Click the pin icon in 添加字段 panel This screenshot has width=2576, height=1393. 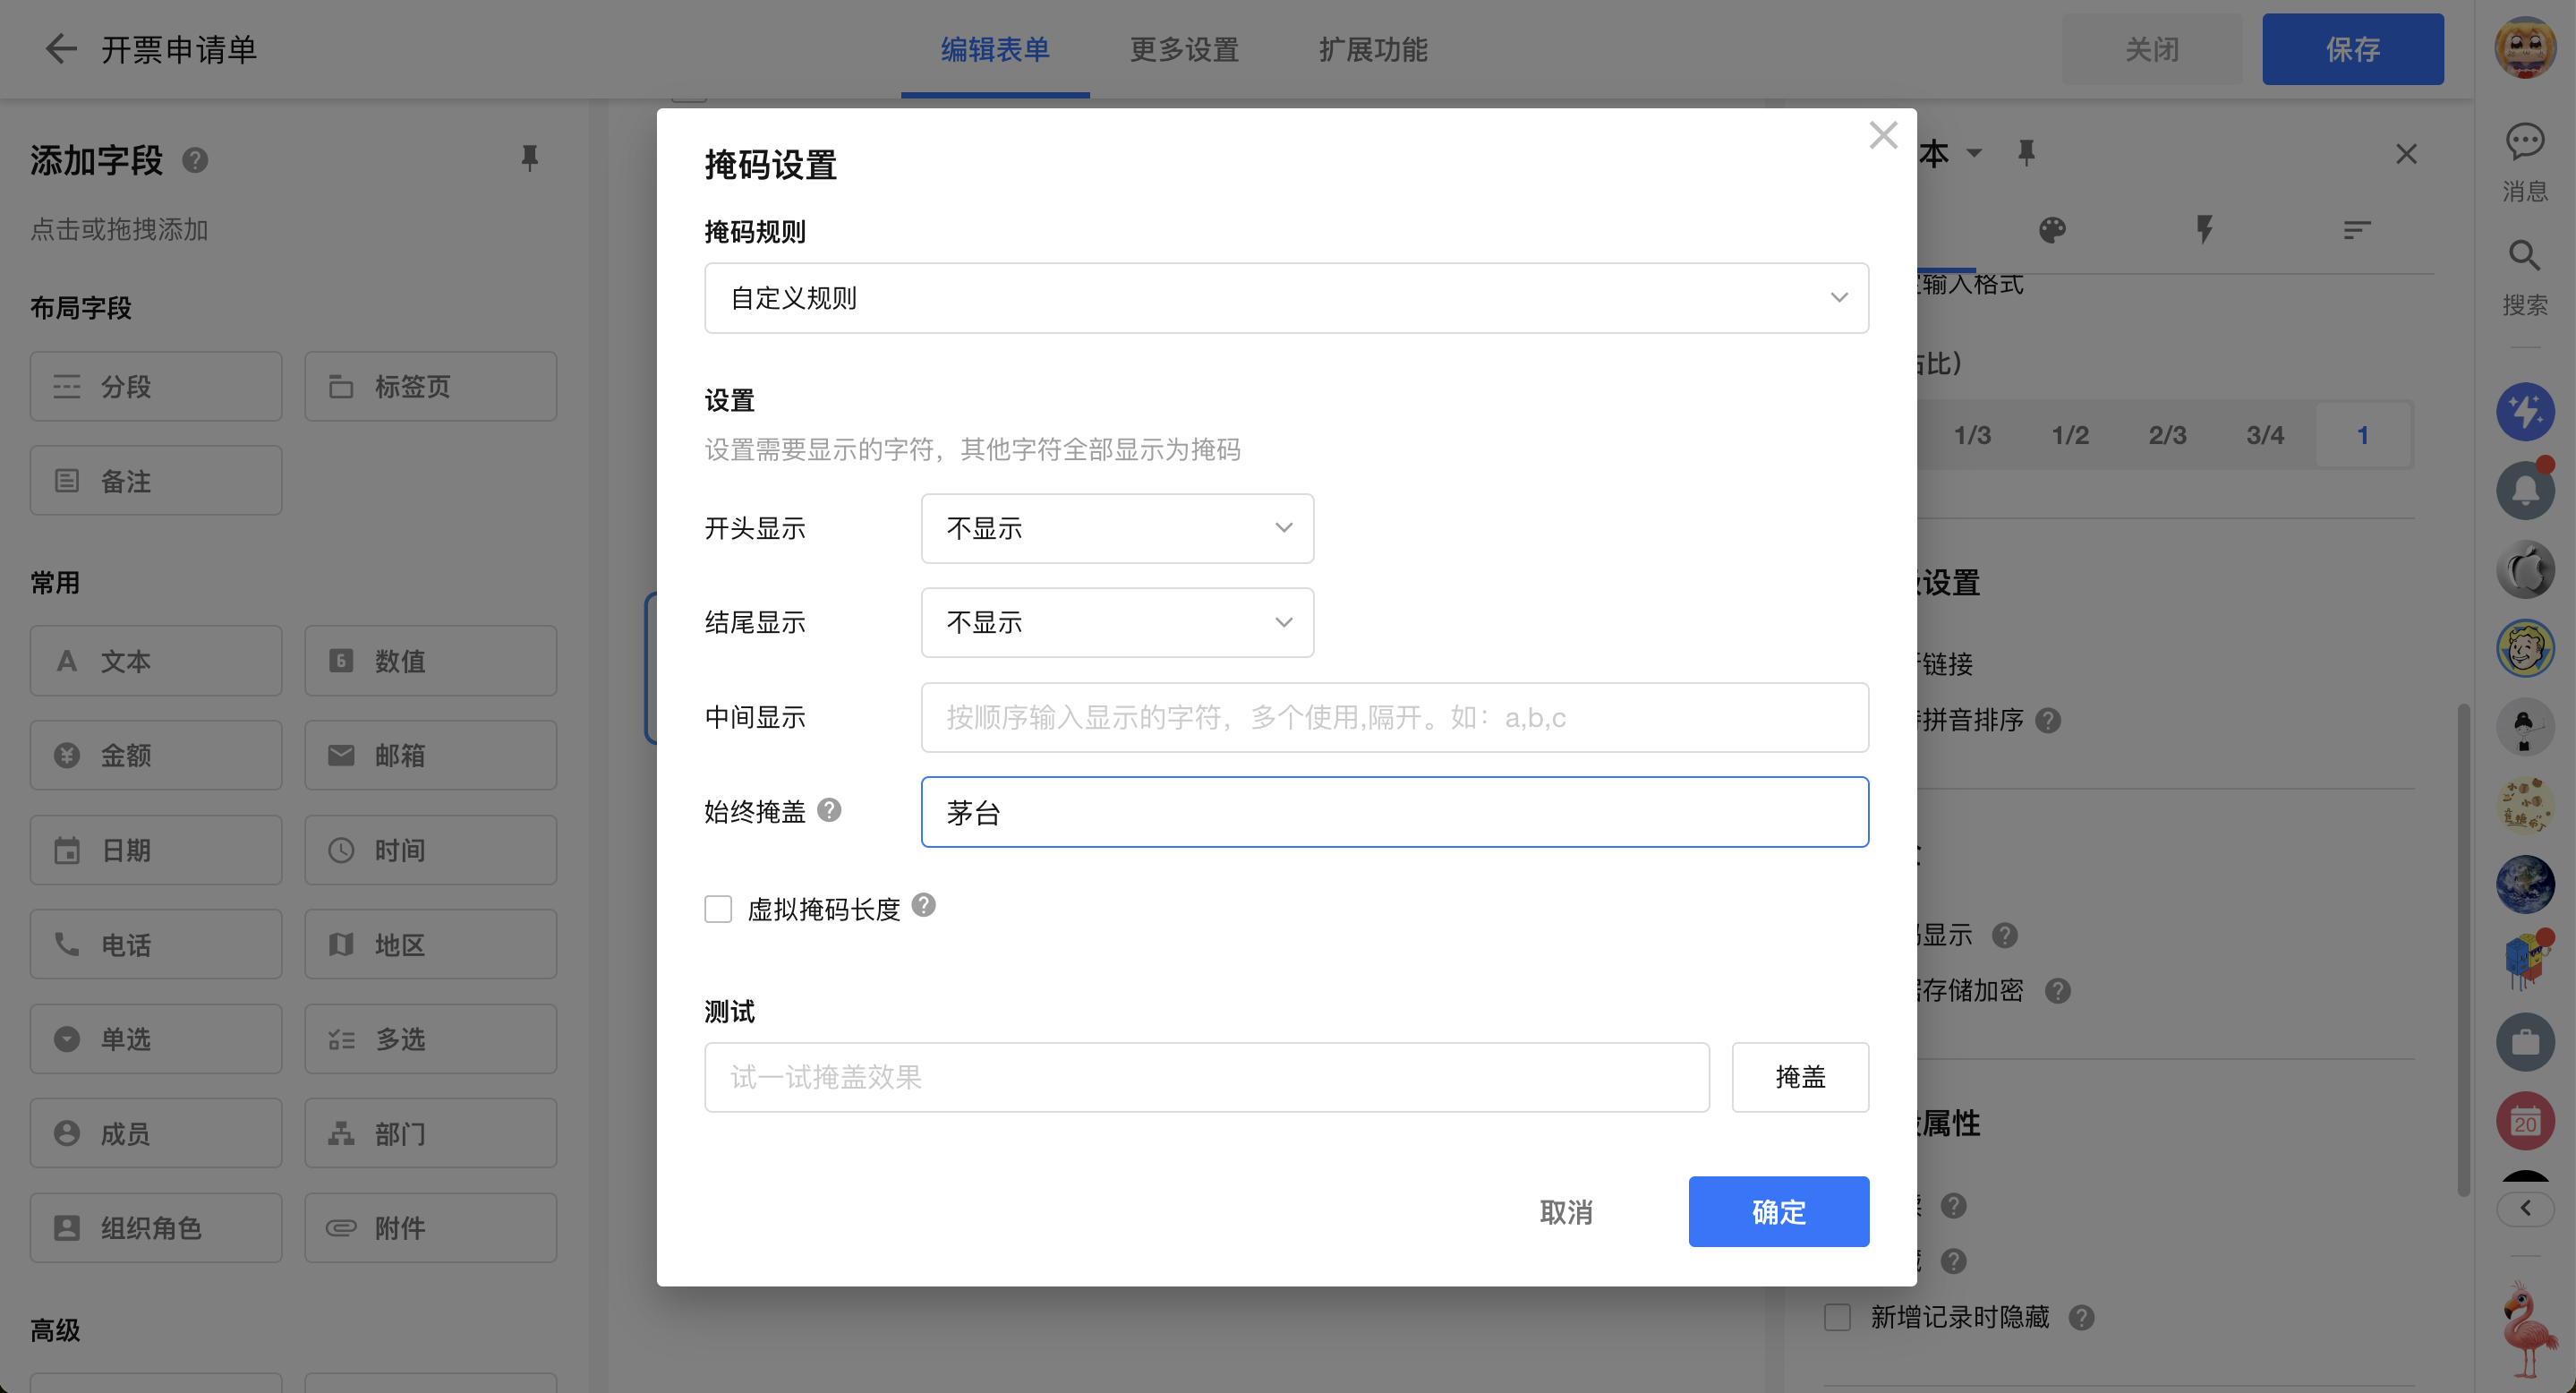[529, 158]
